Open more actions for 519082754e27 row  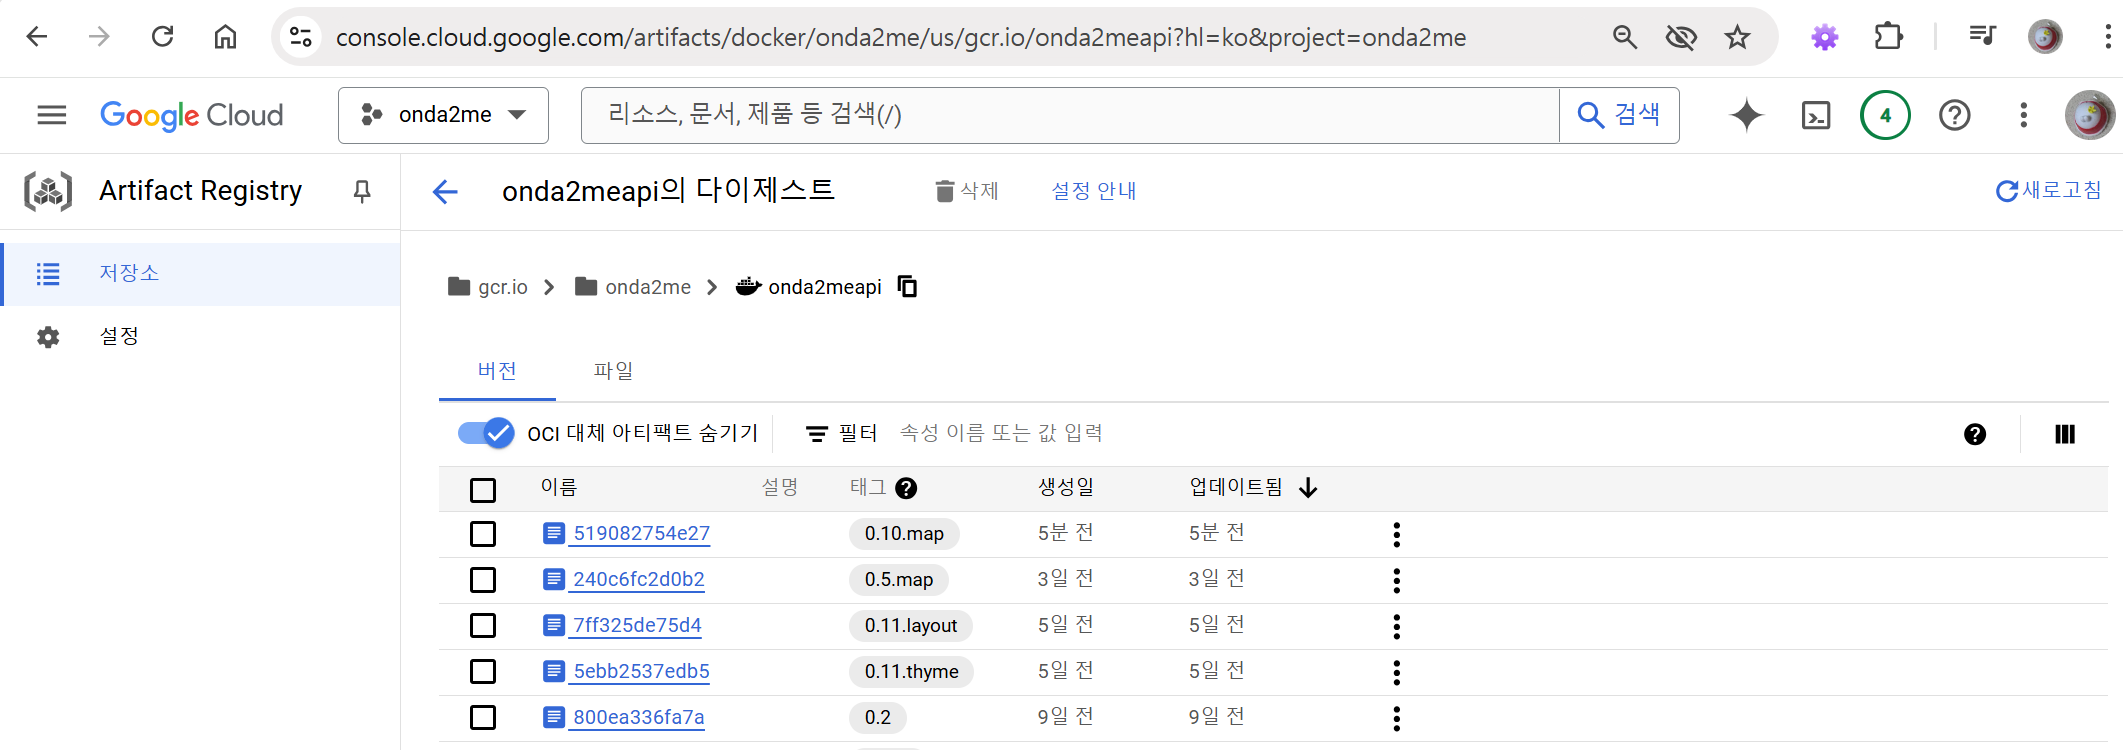(1397, 534)
